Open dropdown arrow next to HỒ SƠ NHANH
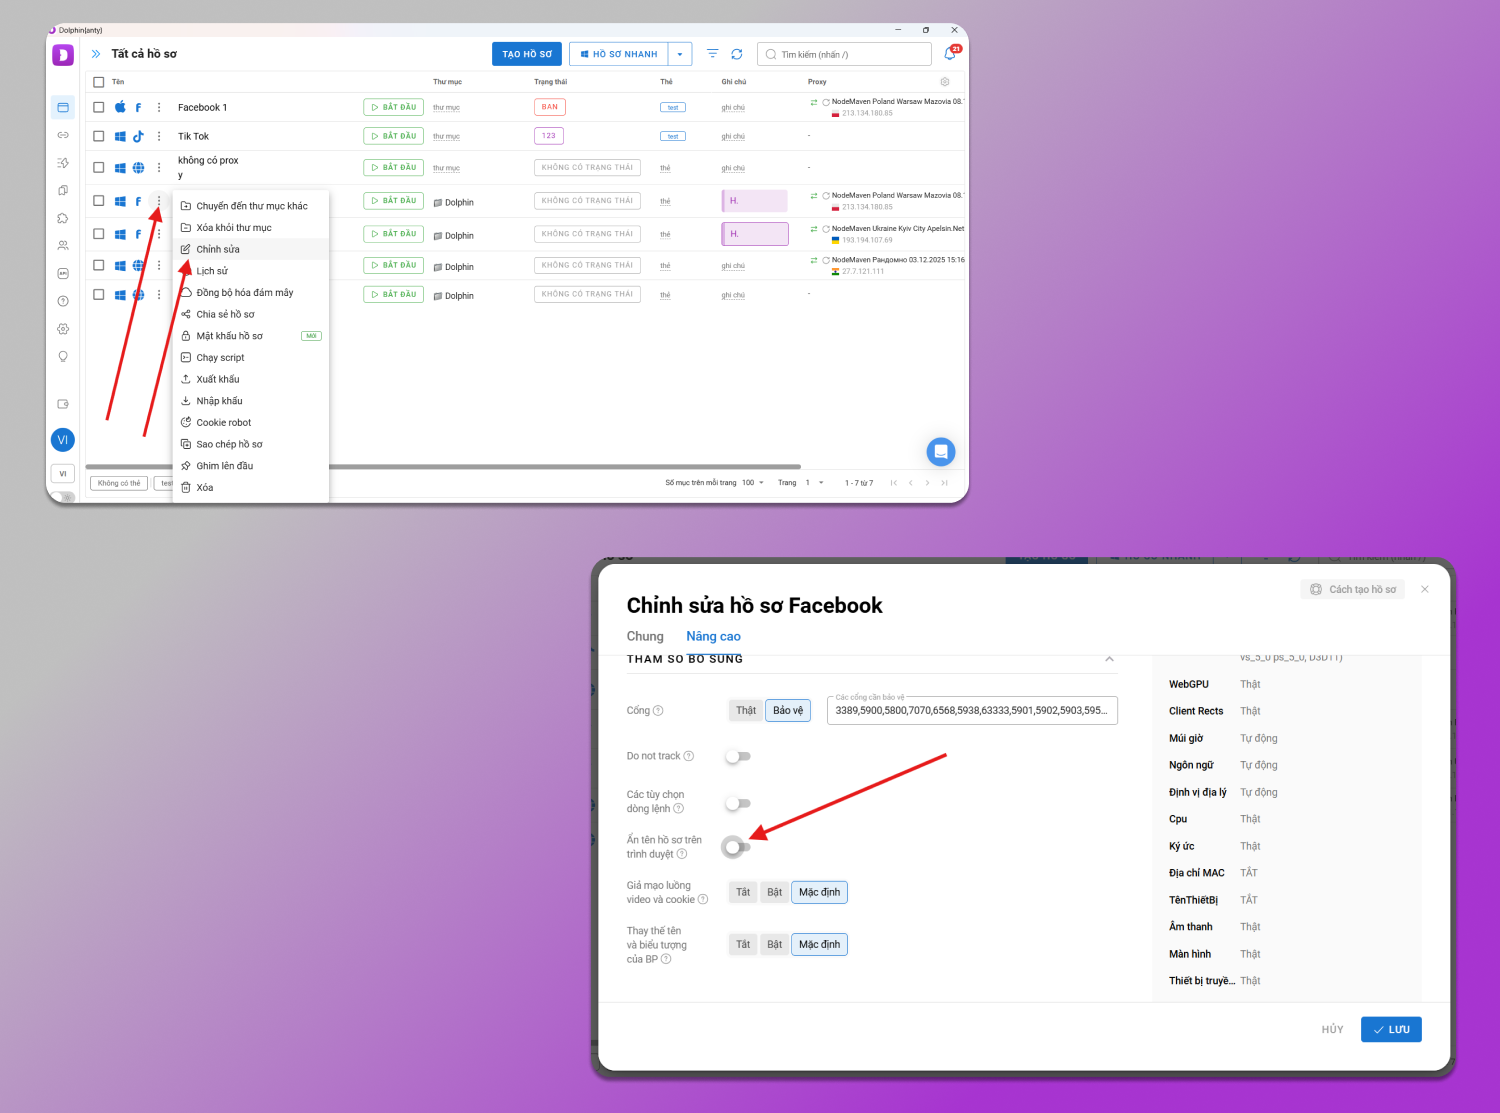The image size is (1500, 1113). click(x=680, y=54)
